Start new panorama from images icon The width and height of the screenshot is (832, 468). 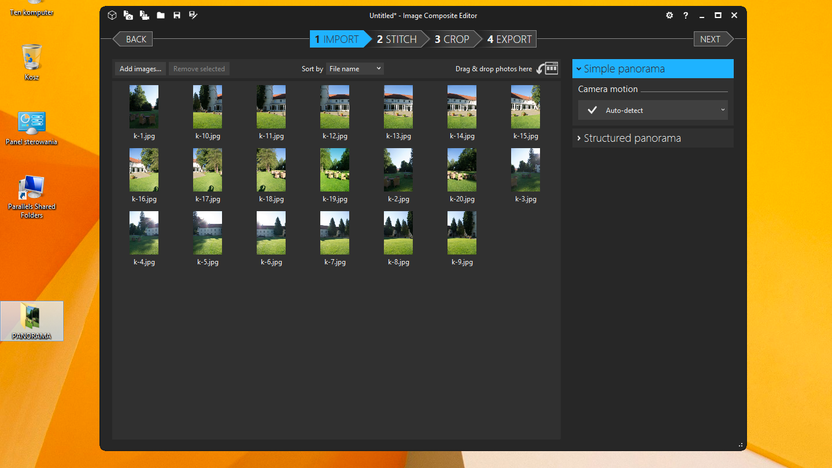coord(128,15)
